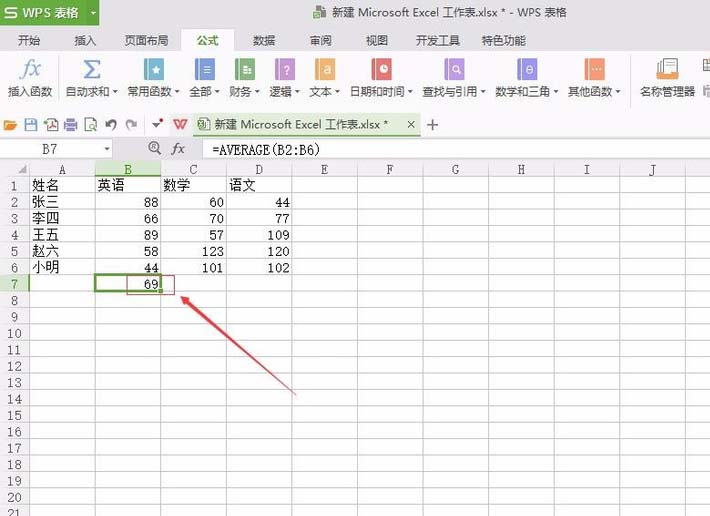The image size is (710, 516).
Task: Open the Lookup and Reference (查找与引用) icon
Action: 454,69
